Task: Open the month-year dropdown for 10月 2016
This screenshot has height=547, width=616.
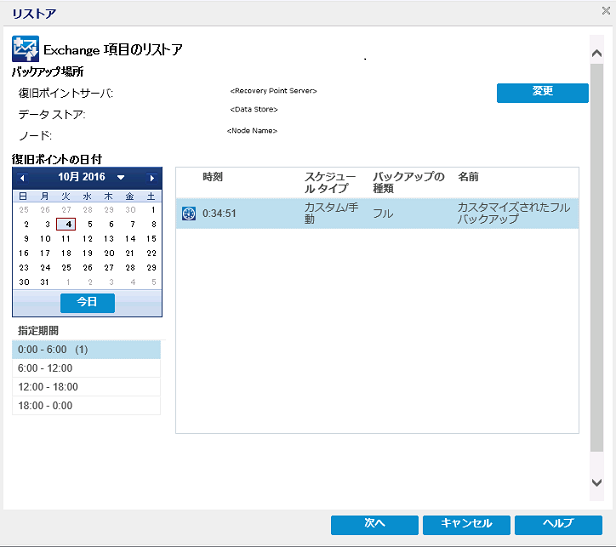Action: (121, 178)
